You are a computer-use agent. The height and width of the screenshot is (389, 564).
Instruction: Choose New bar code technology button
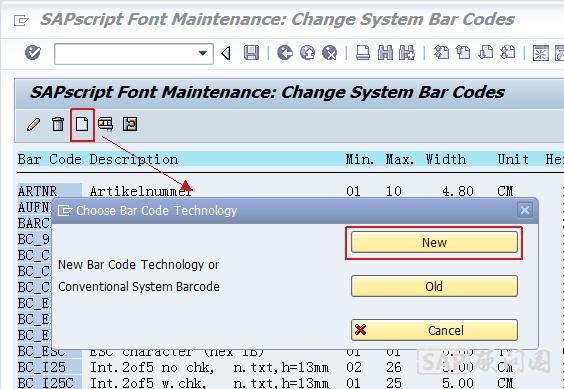[434, 242]
